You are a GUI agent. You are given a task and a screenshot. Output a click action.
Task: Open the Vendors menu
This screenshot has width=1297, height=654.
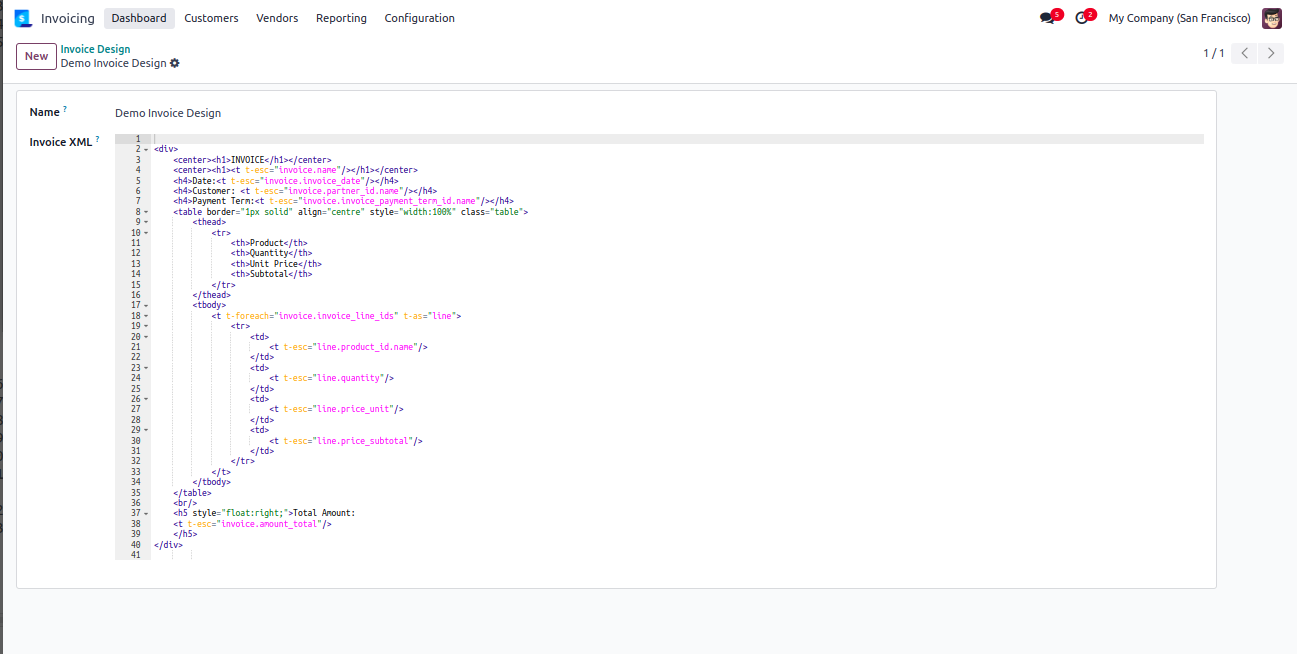tap(277, 18)
